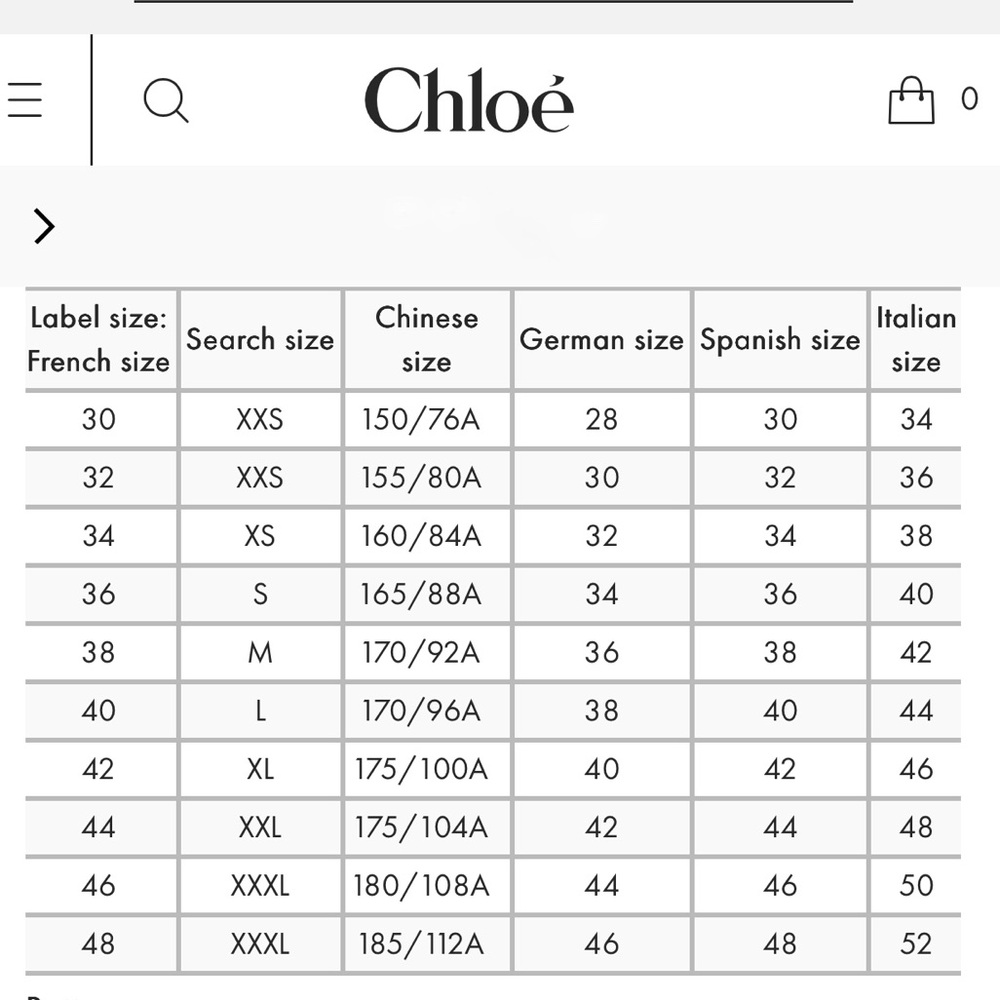Open the shopping bag icon

(x=911, y=100)
